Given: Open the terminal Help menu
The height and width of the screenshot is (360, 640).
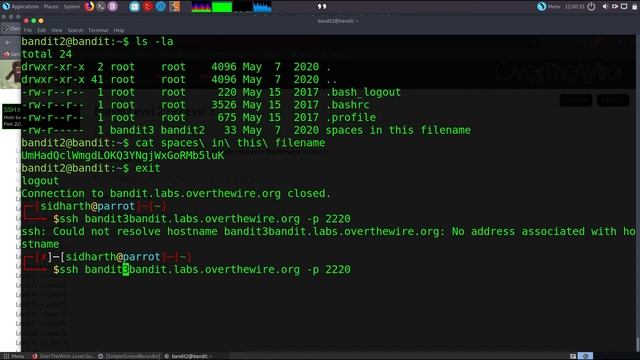Looking at the screenshot, I should coord(119,30).
